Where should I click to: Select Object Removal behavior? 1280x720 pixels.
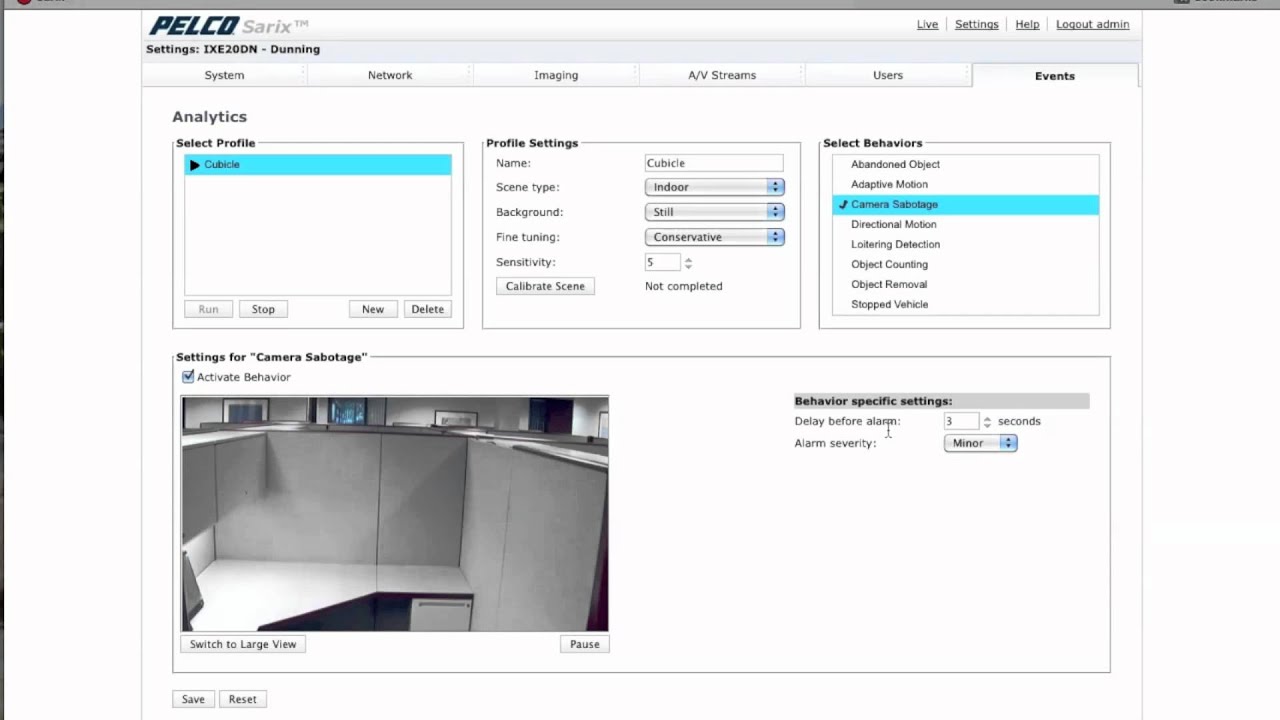click(x=966, y=284)
